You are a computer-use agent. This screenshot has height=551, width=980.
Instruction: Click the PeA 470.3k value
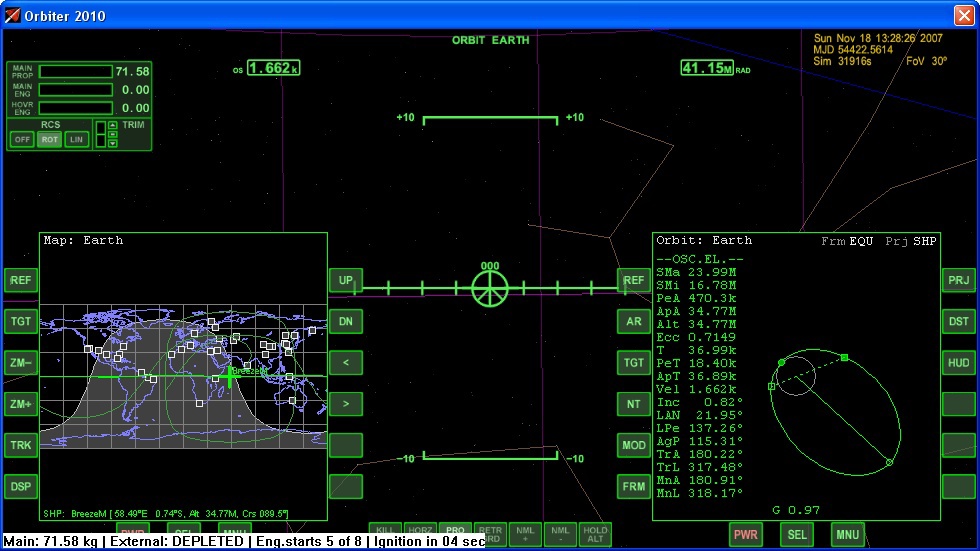pyautogui.click(x=696, y=298)
